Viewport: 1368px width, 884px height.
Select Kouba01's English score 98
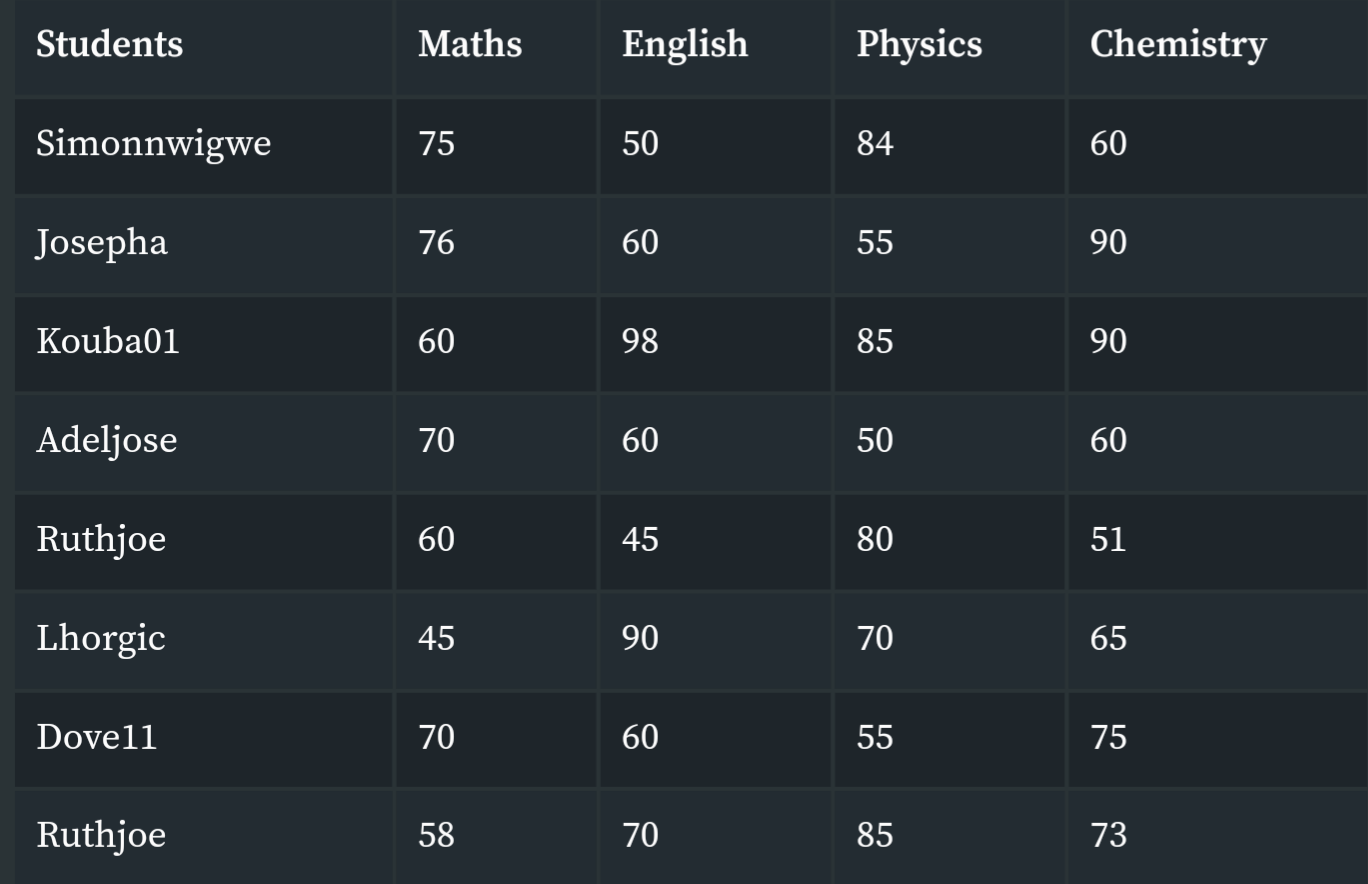point(716,343)
